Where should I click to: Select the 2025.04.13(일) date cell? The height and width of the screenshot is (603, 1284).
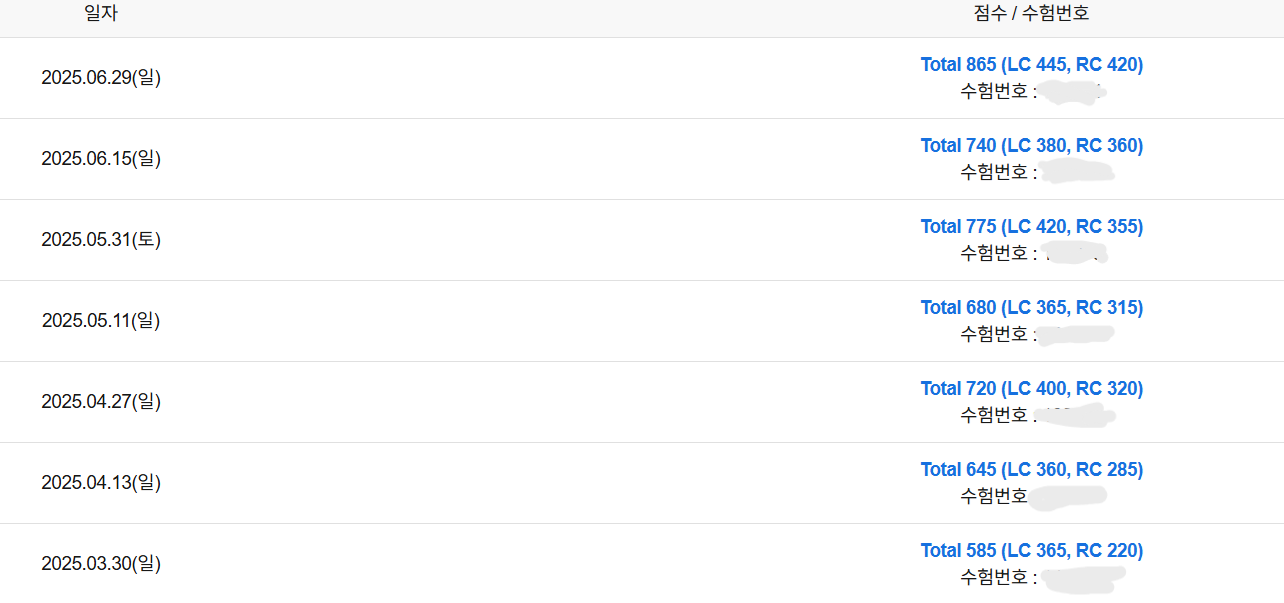101,483
